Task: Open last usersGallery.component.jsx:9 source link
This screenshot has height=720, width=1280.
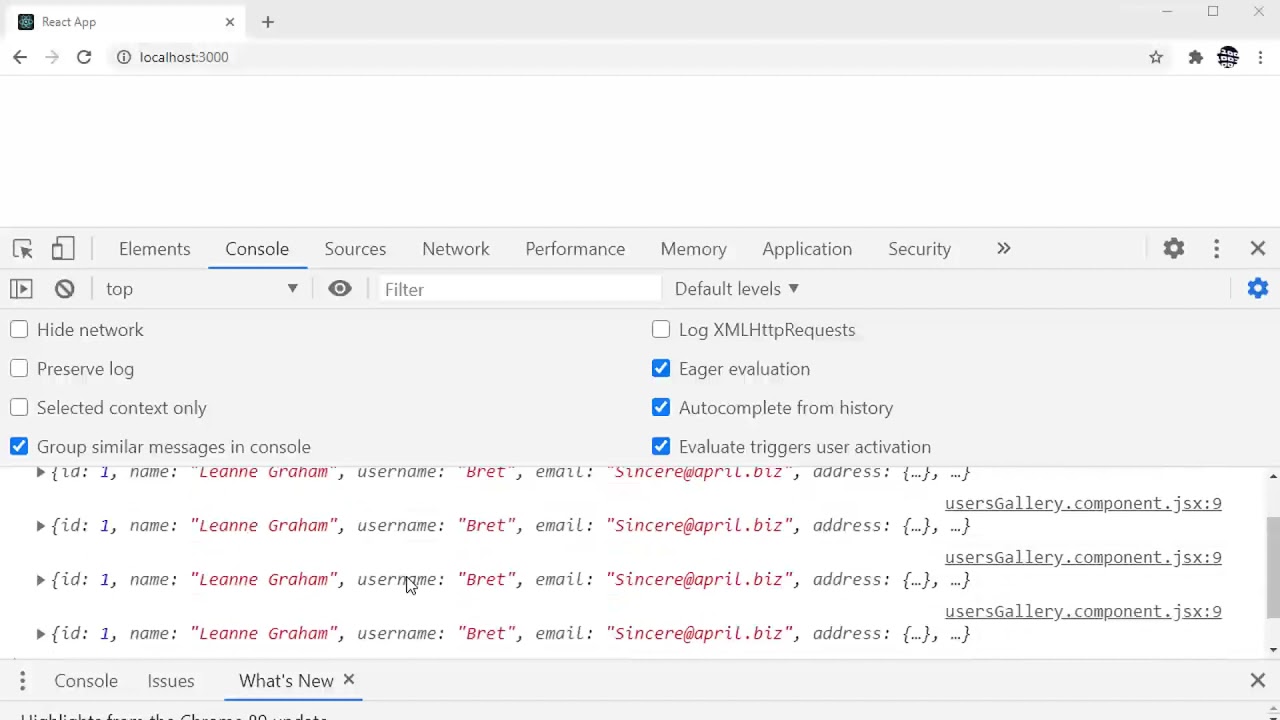Action: click(x=1083, y=612)
